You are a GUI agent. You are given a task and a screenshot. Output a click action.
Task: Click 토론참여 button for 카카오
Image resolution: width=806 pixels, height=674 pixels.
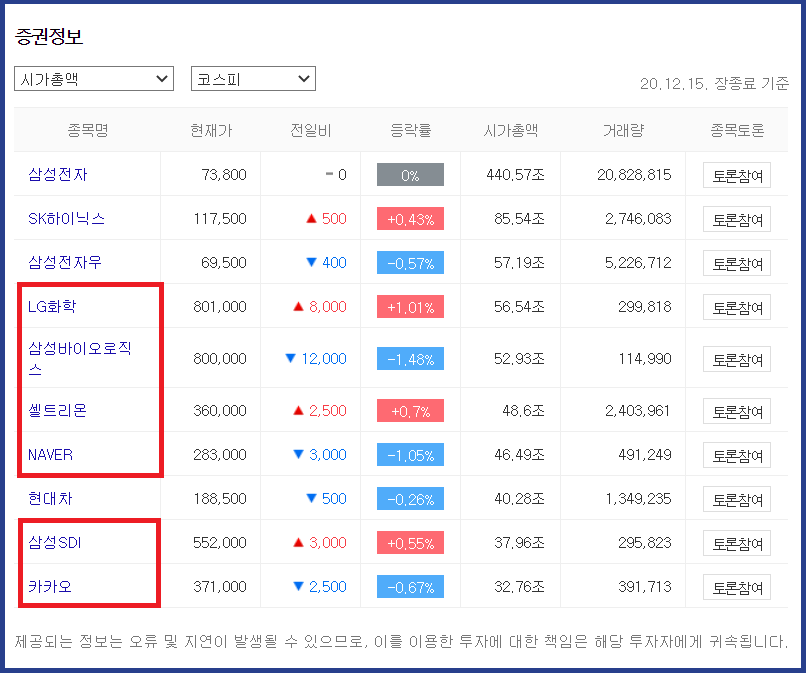pos(737,587)
